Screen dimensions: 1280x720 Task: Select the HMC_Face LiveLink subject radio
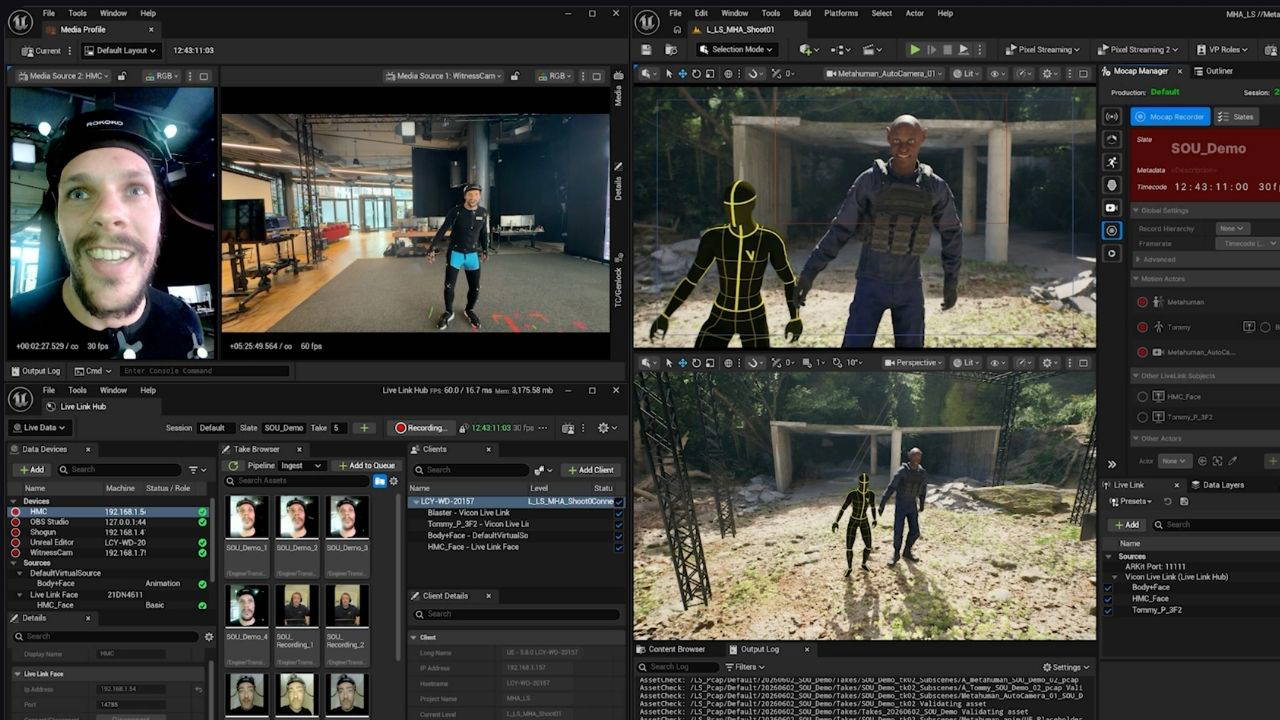point(1143,396)
